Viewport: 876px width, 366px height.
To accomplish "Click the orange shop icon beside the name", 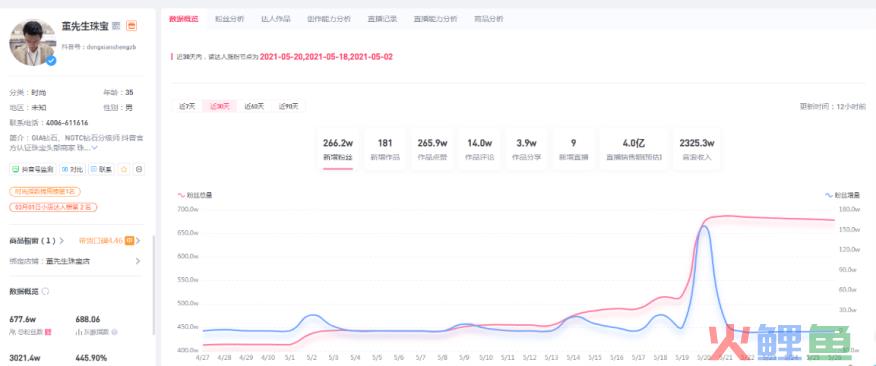I will (x=131, y=26).
